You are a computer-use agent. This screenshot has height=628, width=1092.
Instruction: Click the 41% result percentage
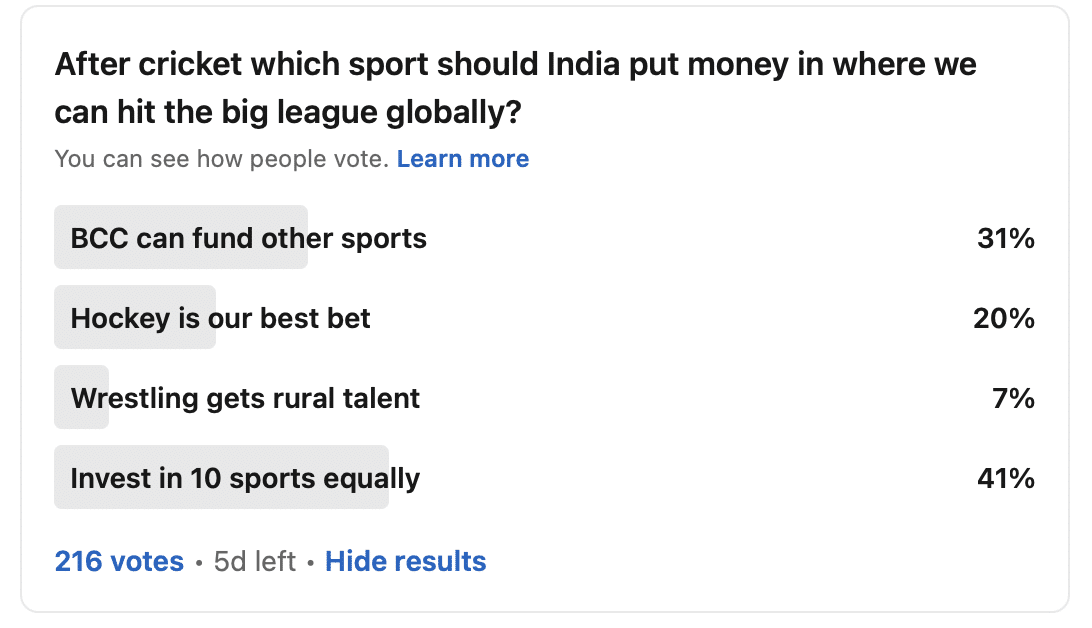1005,479
